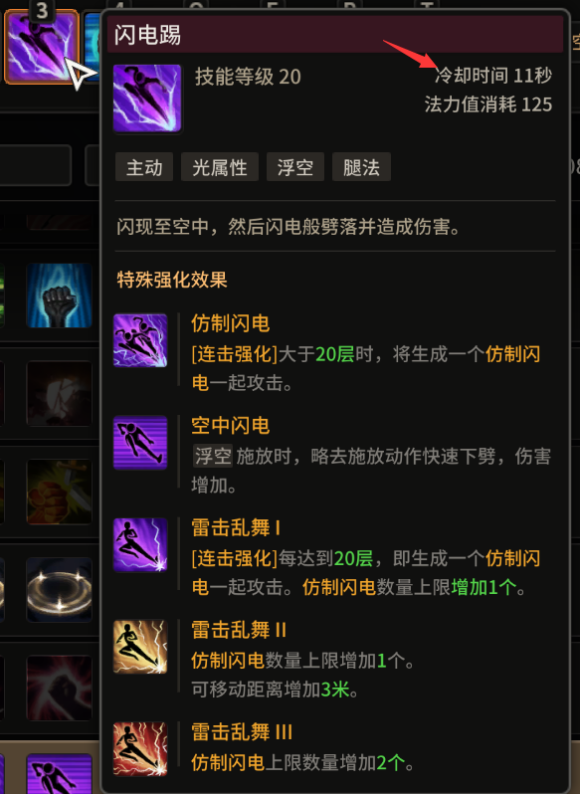
Task: Click the 光属性 tag
Action: point(220,167)
